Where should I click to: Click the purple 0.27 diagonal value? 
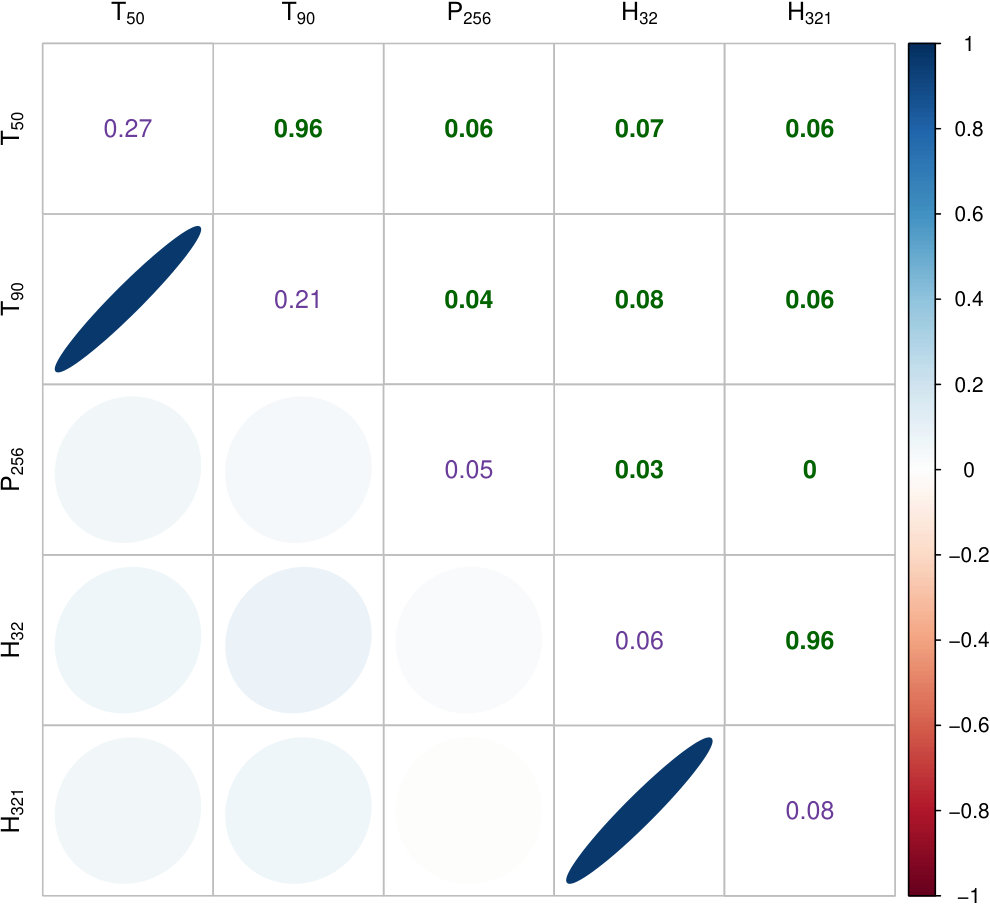(128, 129)
